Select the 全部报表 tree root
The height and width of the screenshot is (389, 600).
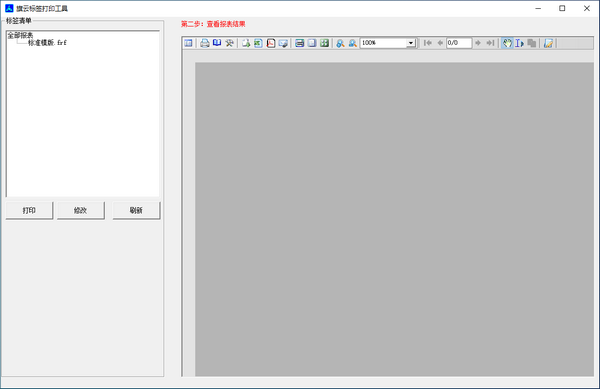(x=20, y=35)
